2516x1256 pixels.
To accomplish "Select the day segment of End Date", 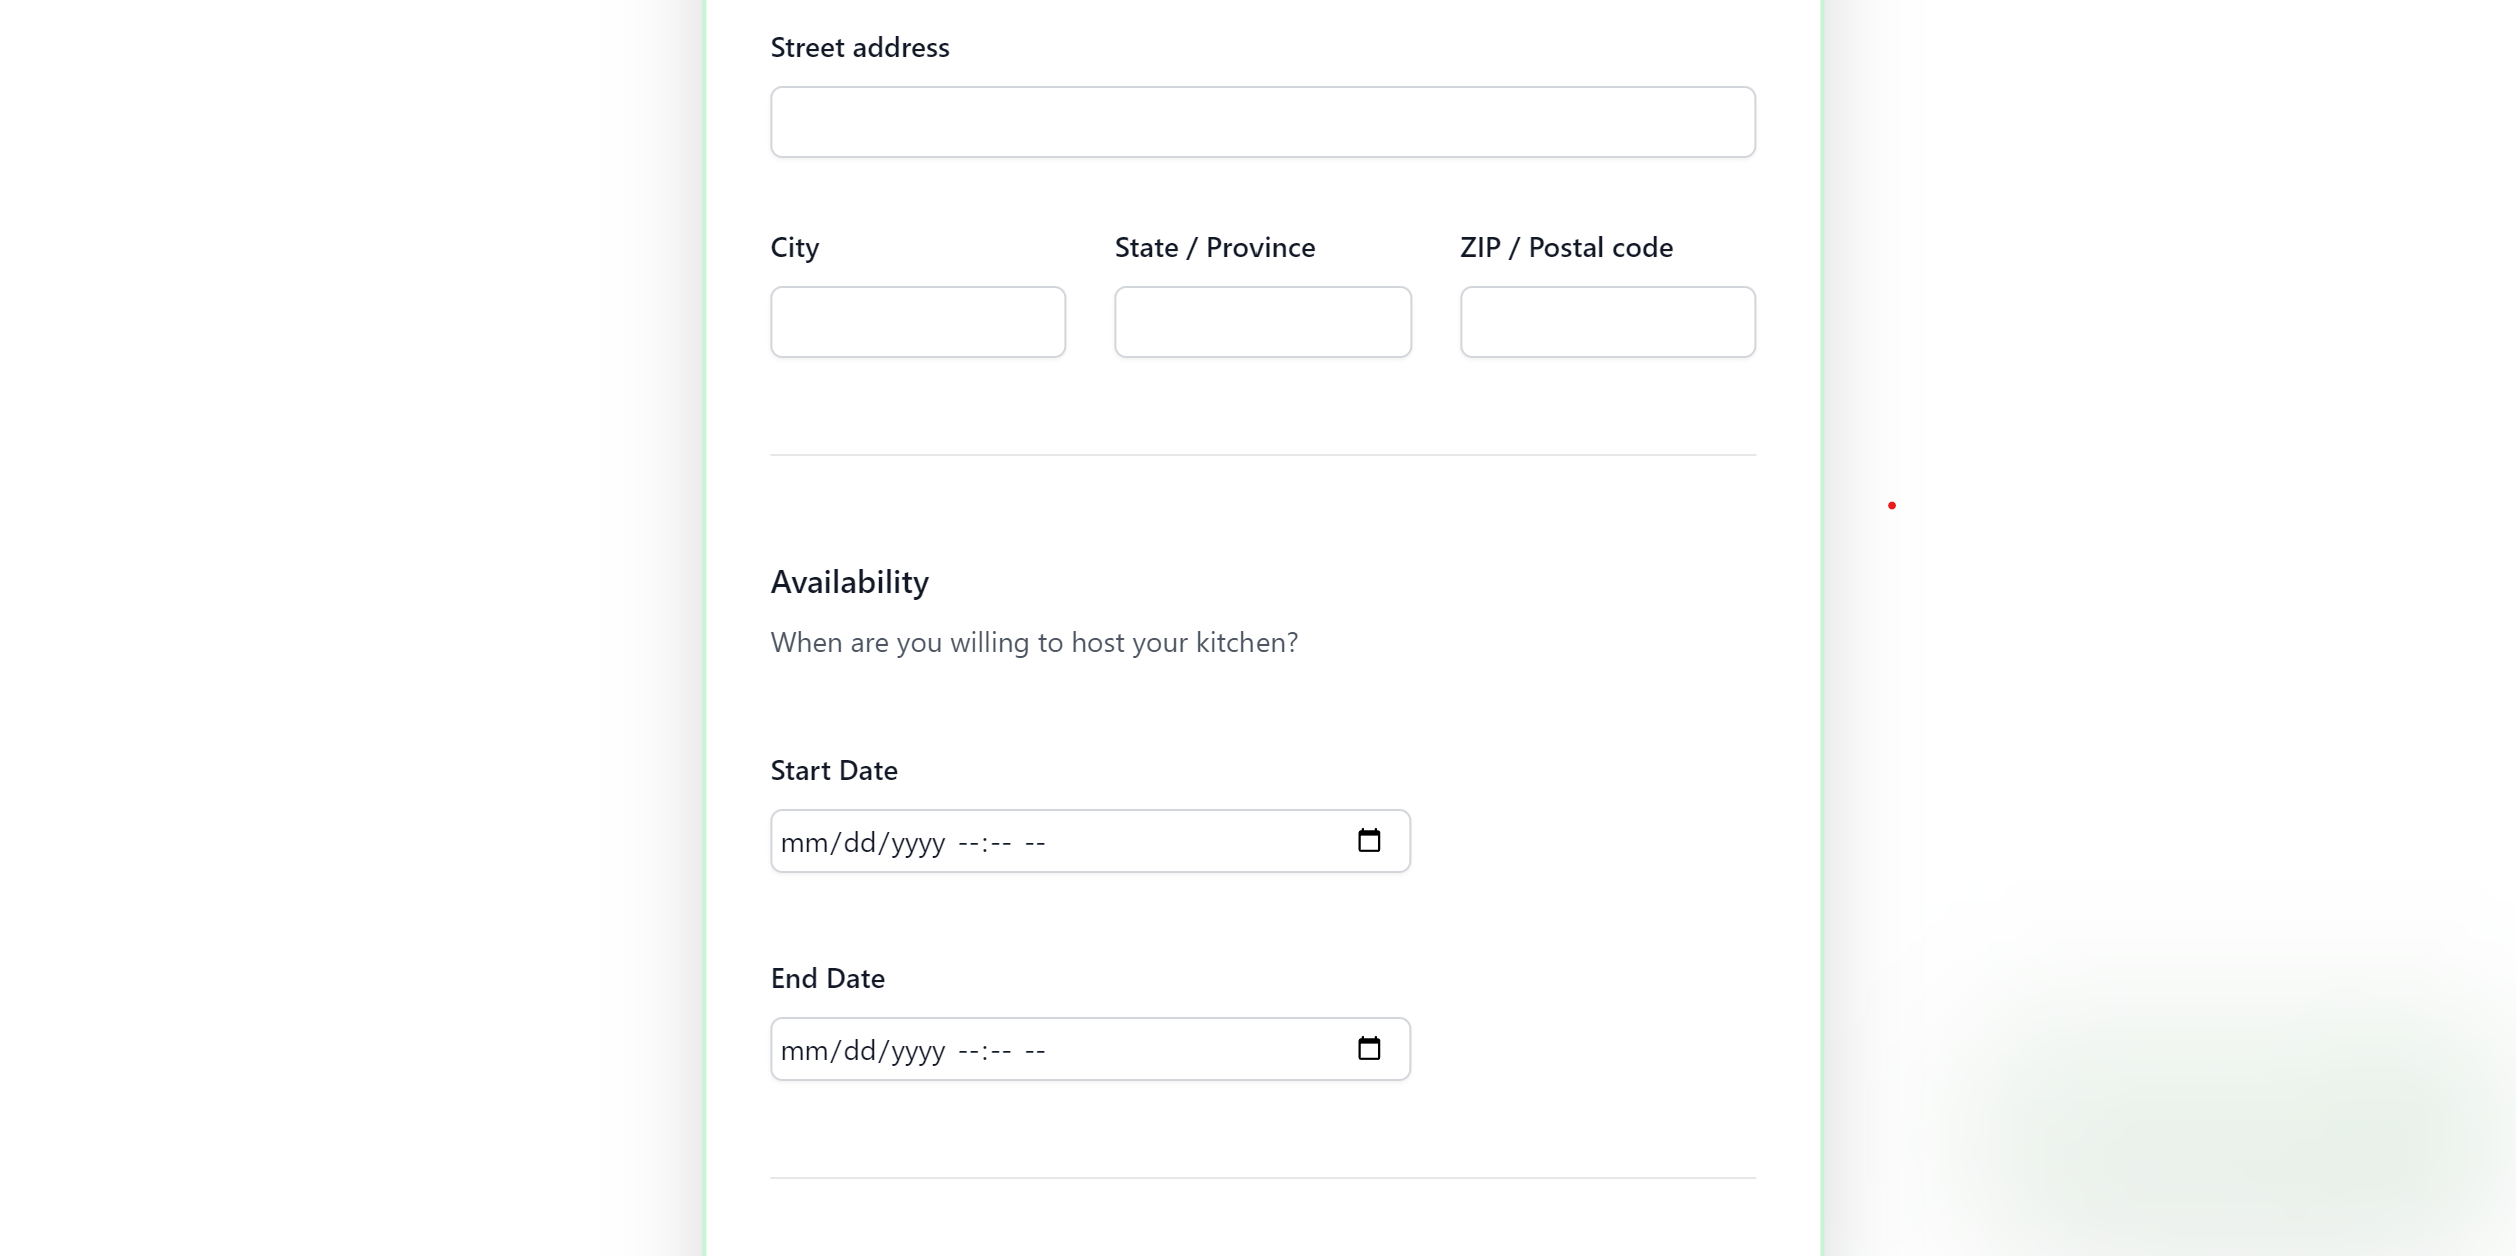I will click(x=860, y=1051).
